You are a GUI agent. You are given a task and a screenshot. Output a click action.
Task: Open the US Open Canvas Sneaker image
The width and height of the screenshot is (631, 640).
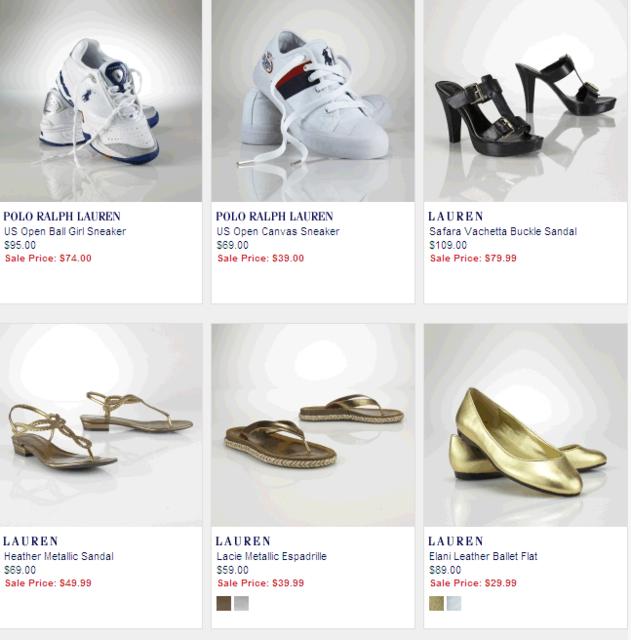pyautogui.click(x=313, y=101)
